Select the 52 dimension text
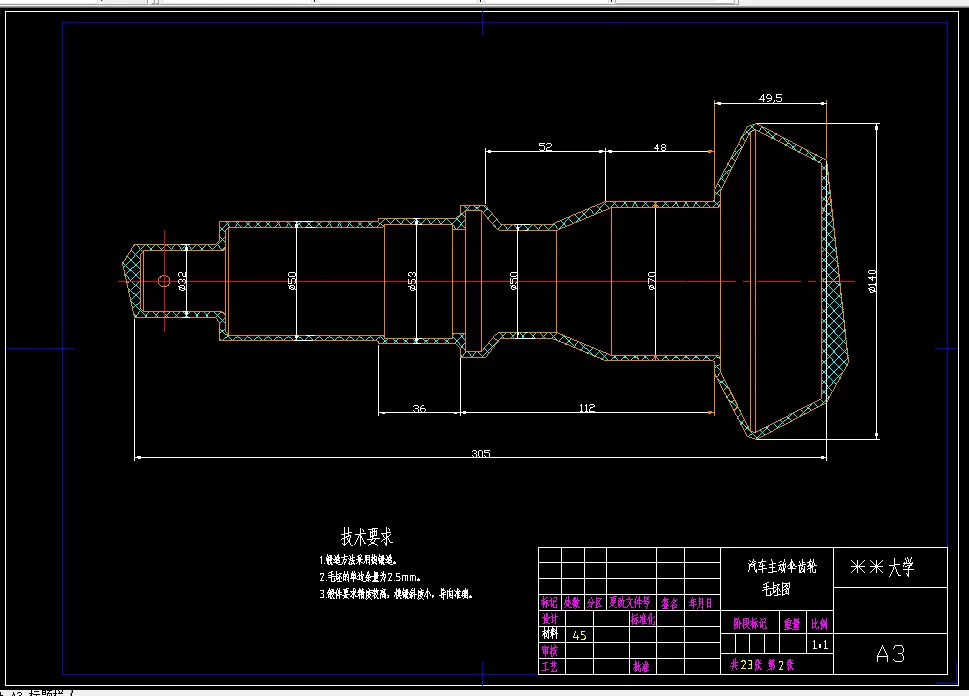Viewport: 969px width, 696px height. point(545,146)
